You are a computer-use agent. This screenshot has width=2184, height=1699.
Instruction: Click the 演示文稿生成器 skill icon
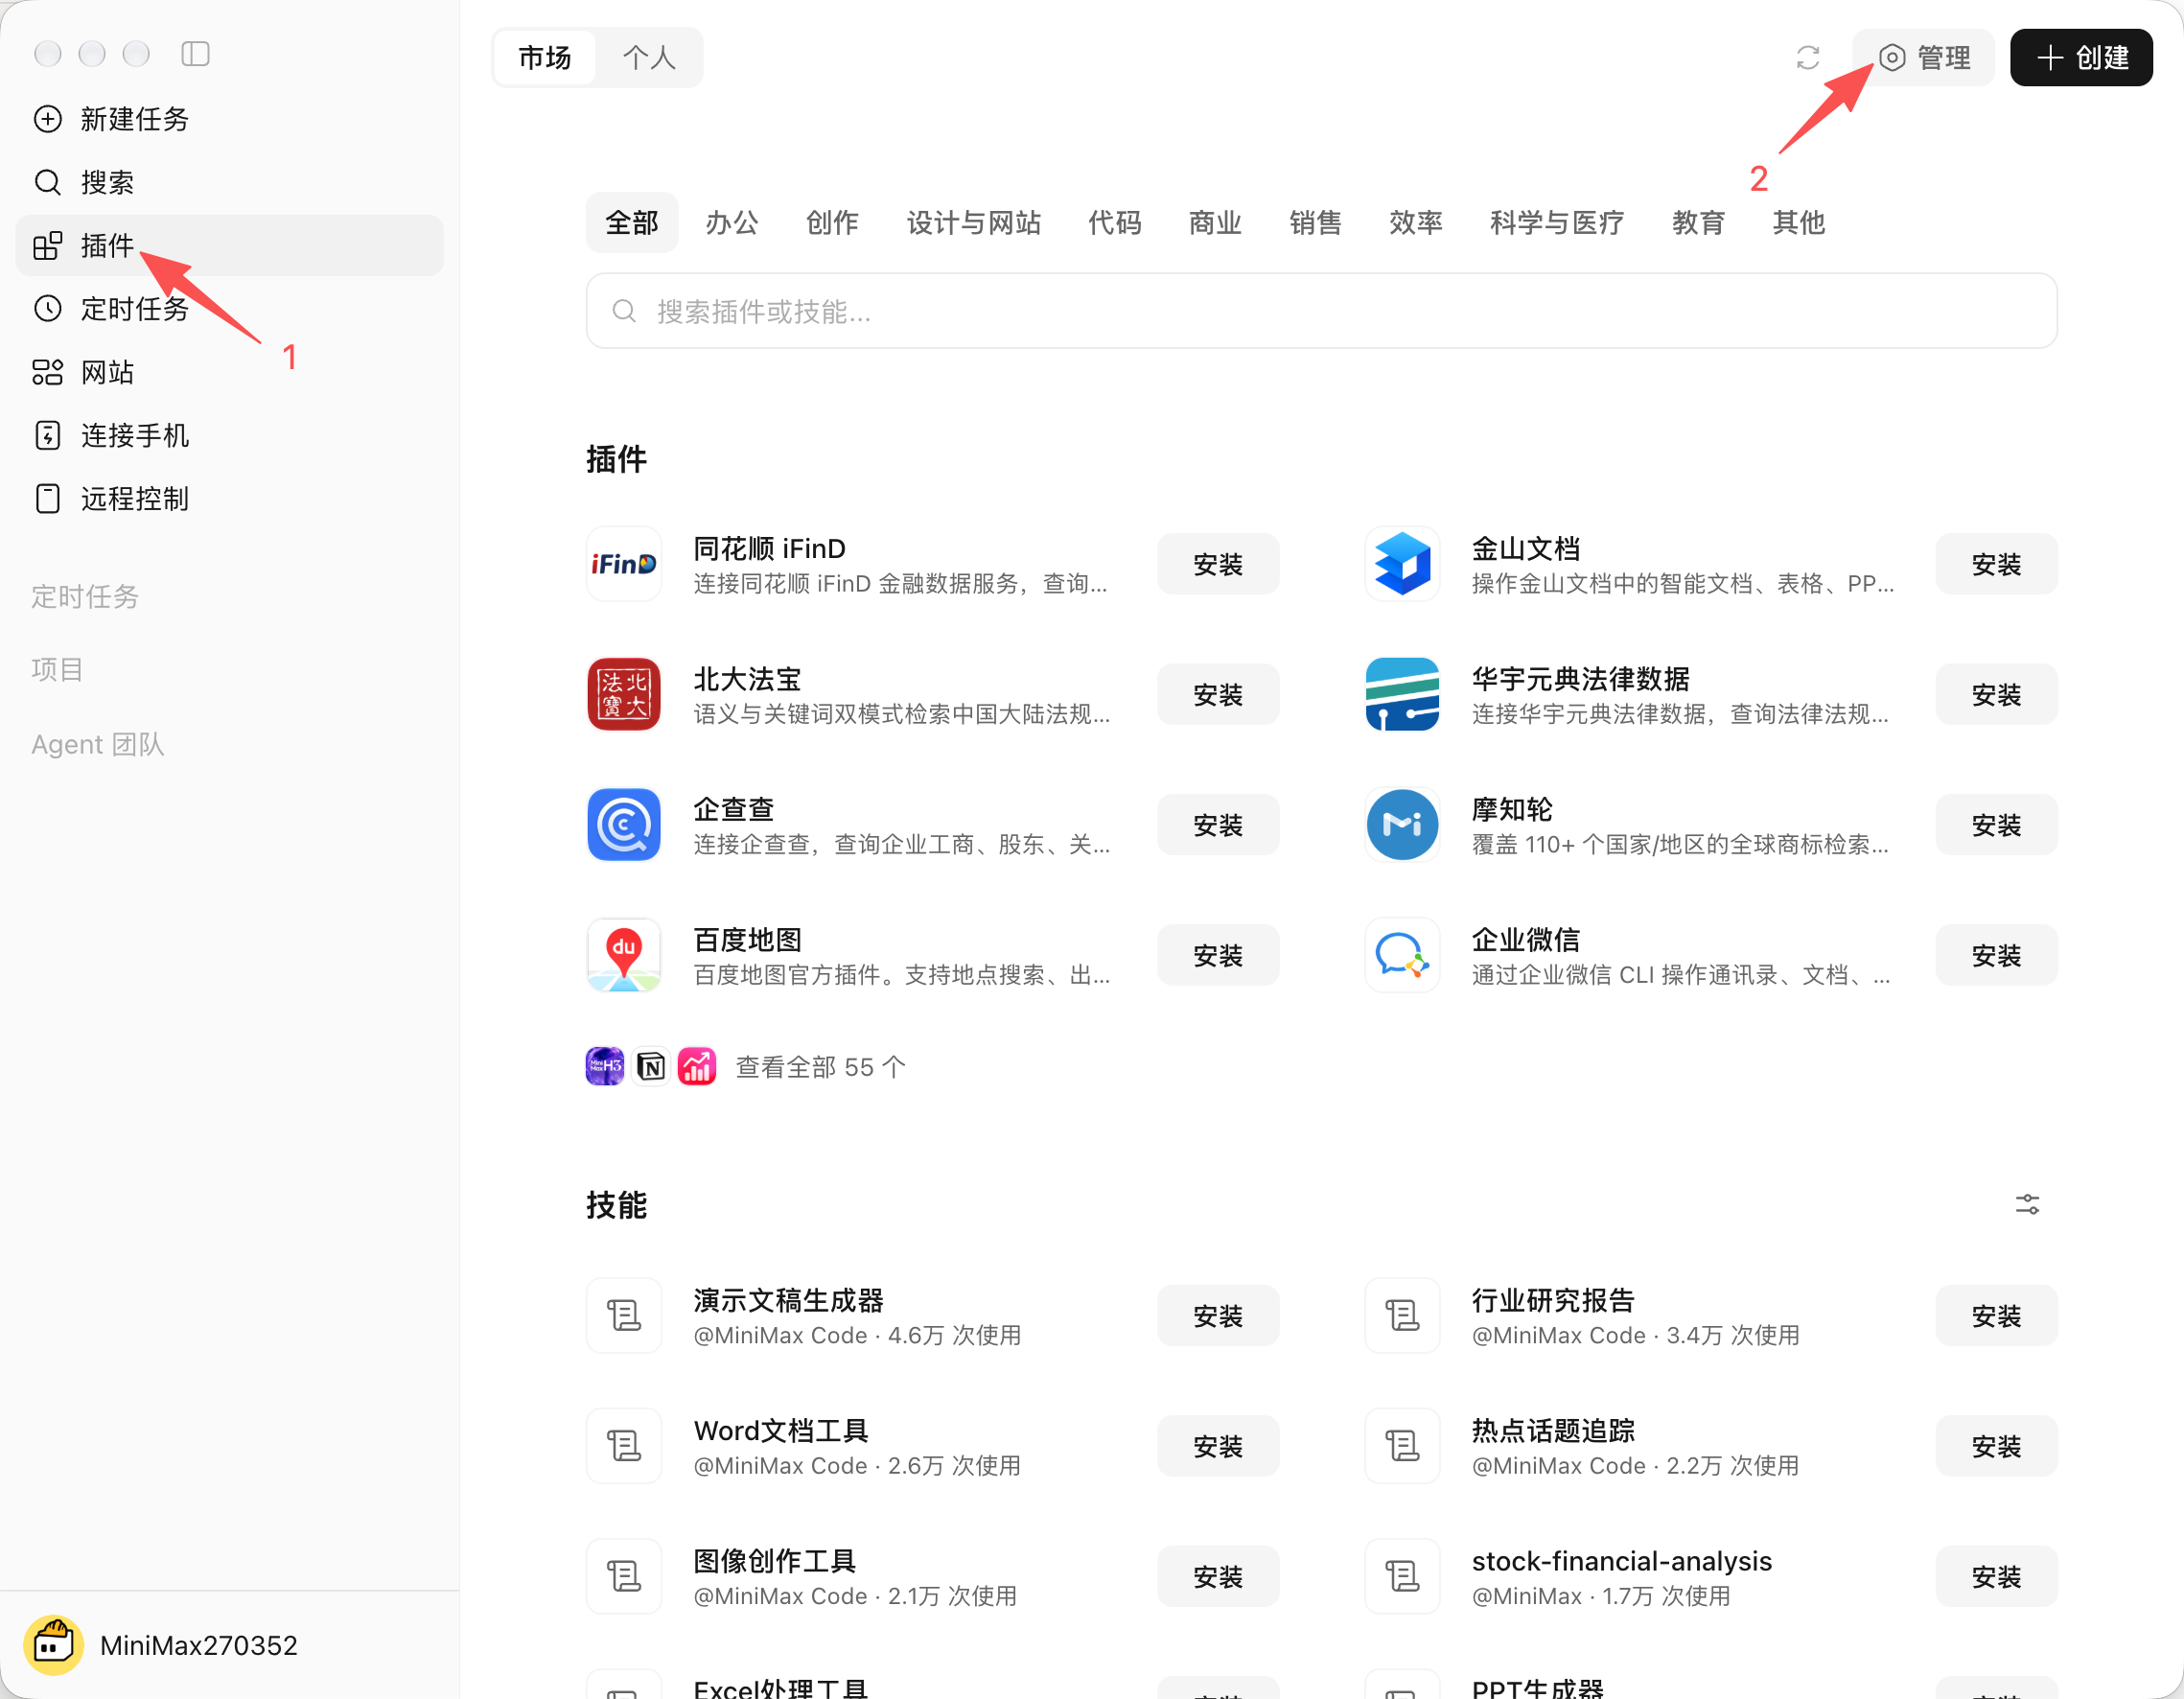(623, 1315)
